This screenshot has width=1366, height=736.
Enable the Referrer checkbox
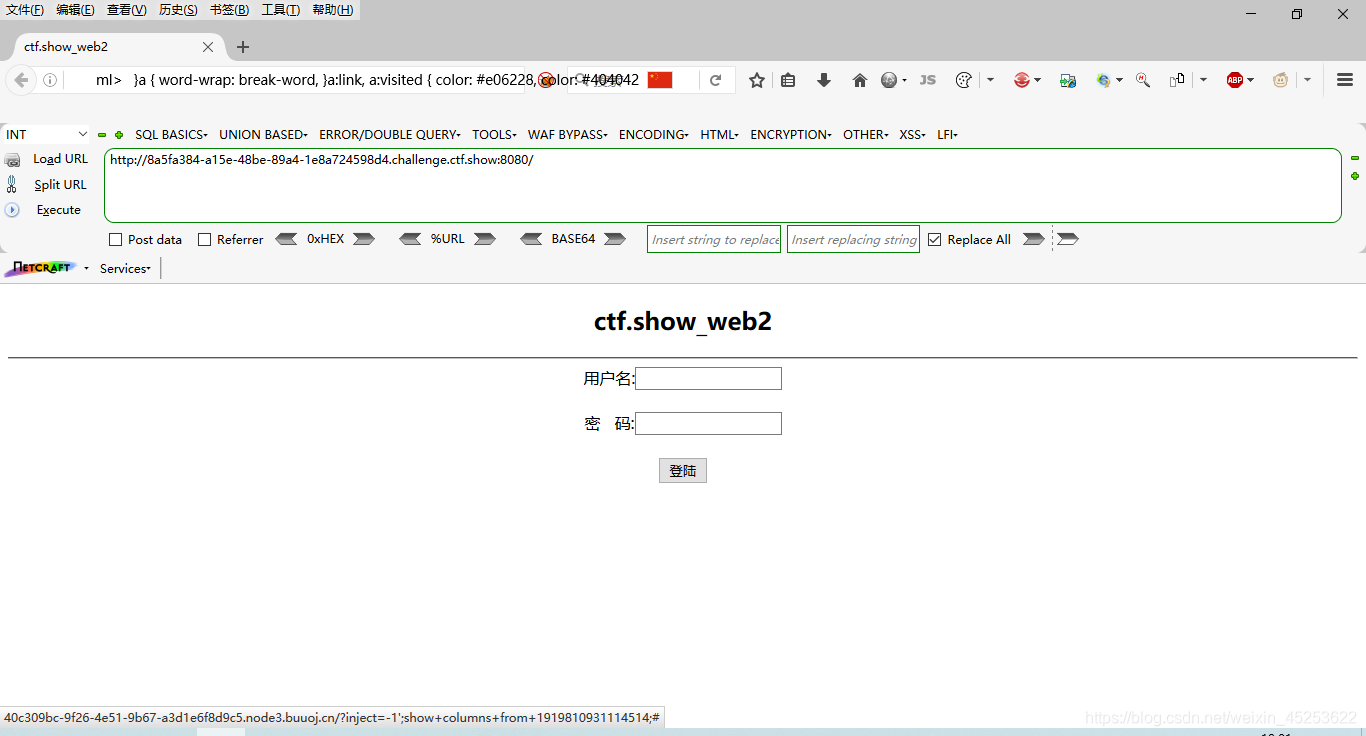click(205, 239)
